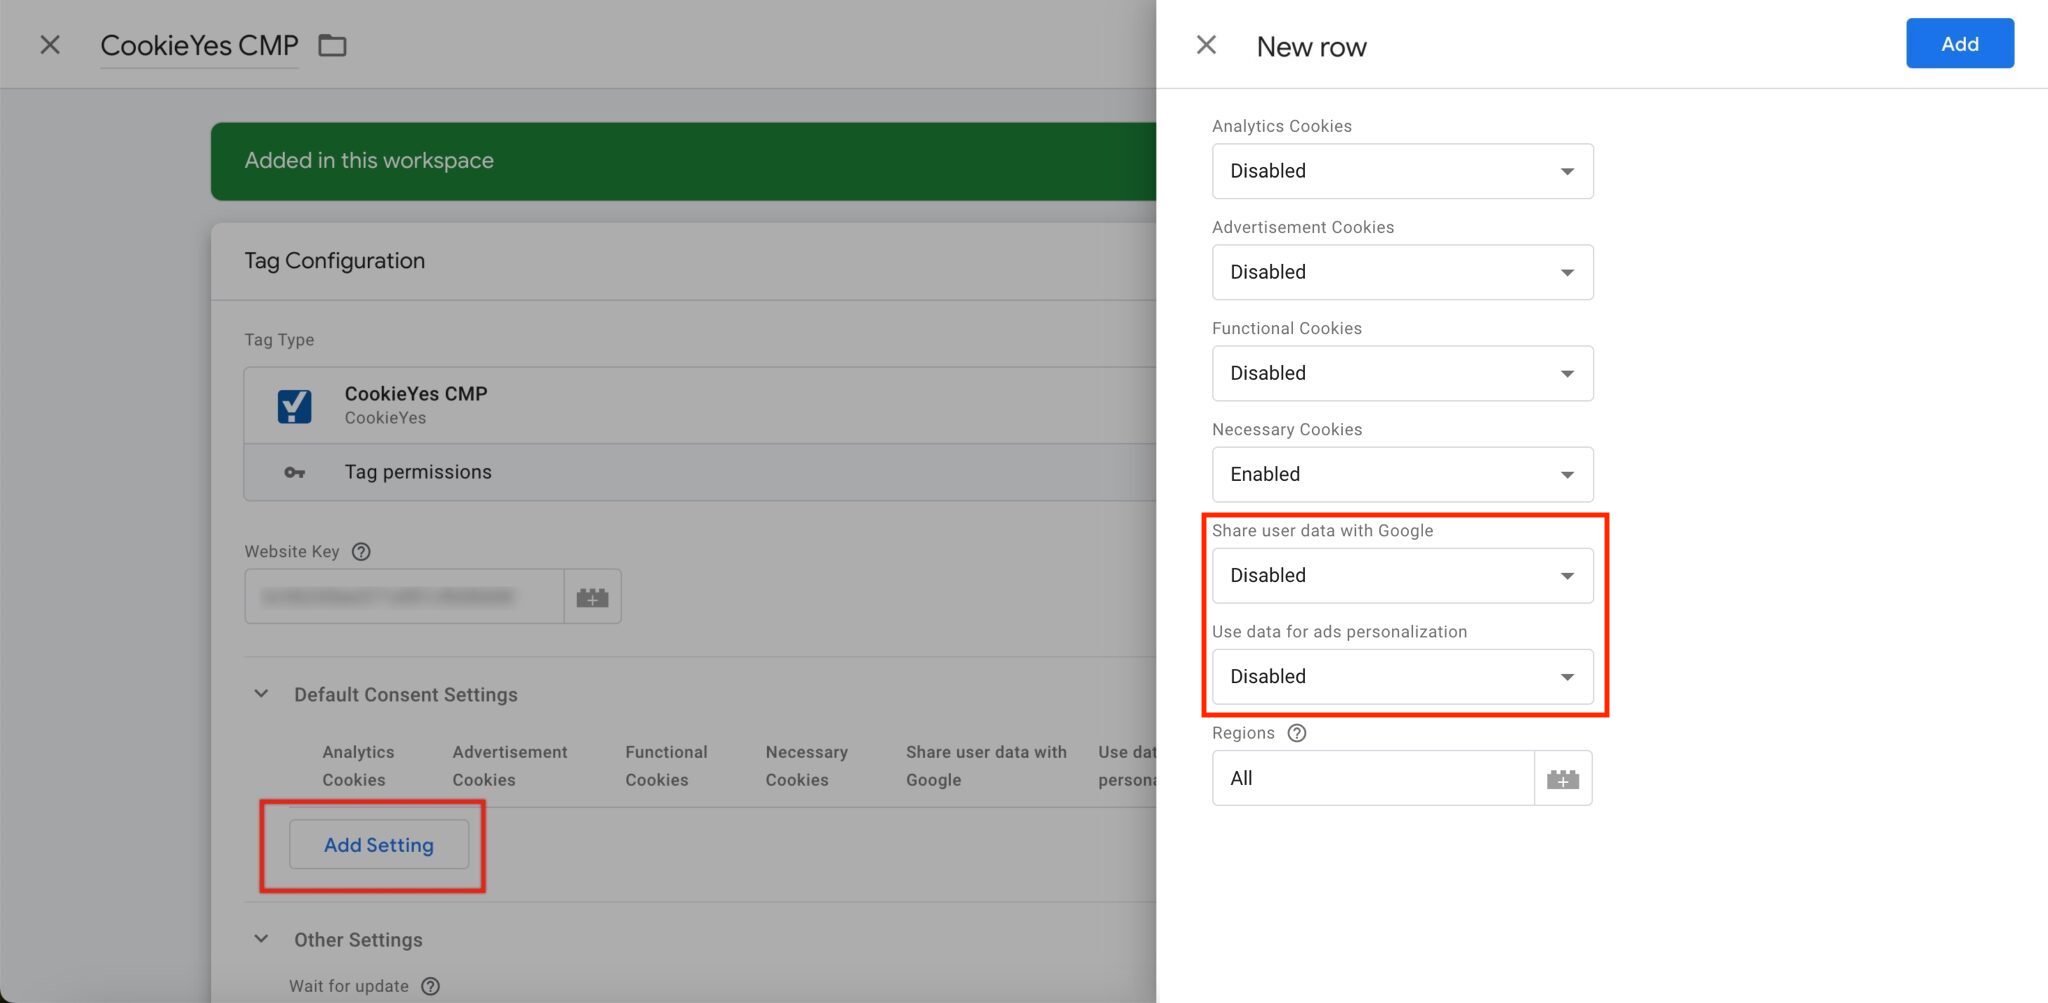
Task: Open the Advertisement Cookies dropdown
Action: [1402, 272]
